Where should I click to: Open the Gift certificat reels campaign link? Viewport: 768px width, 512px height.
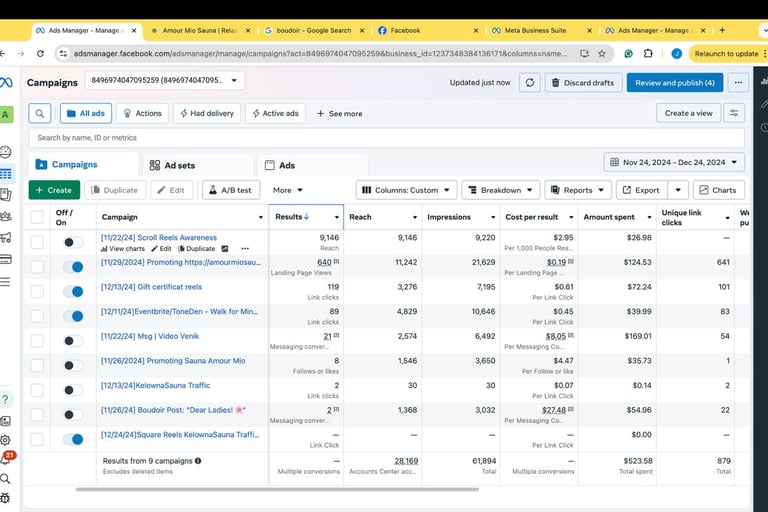(x=151, y=287)
